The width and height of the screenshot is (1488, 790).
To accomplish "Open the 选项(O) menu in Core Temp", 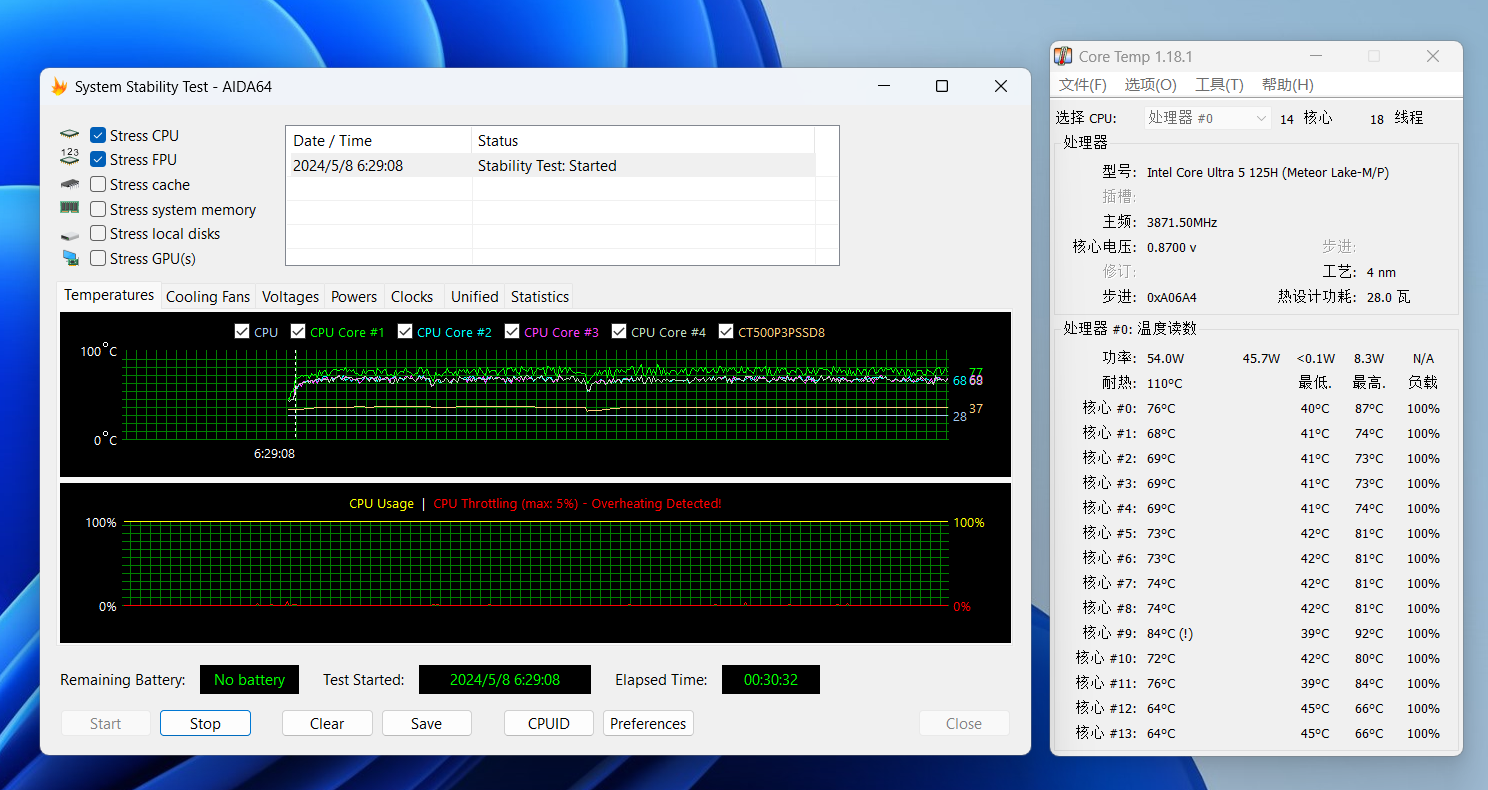I will 1150,85.
